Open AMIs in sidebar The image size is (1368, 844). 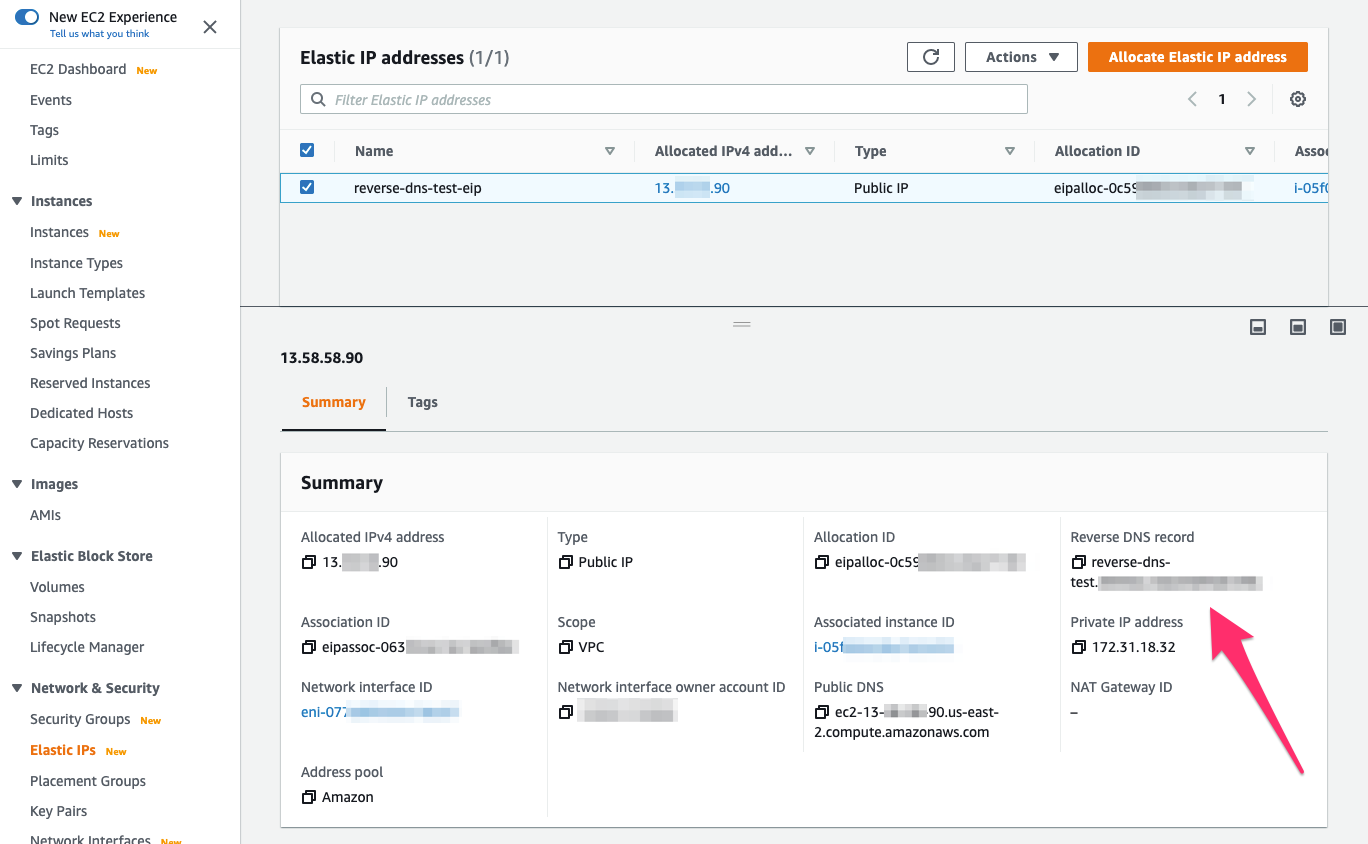(x=45, y=515)
